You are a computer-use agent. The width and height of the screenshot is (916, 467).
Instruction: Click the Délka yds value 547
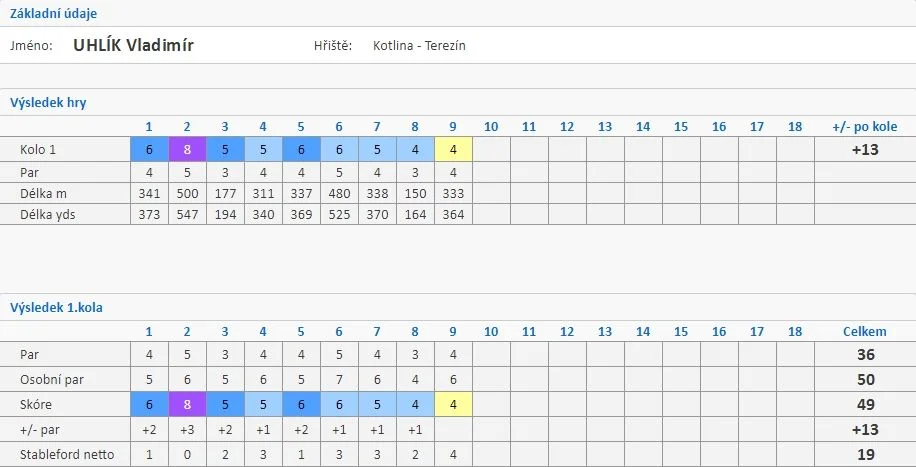[x=187, y=215]
